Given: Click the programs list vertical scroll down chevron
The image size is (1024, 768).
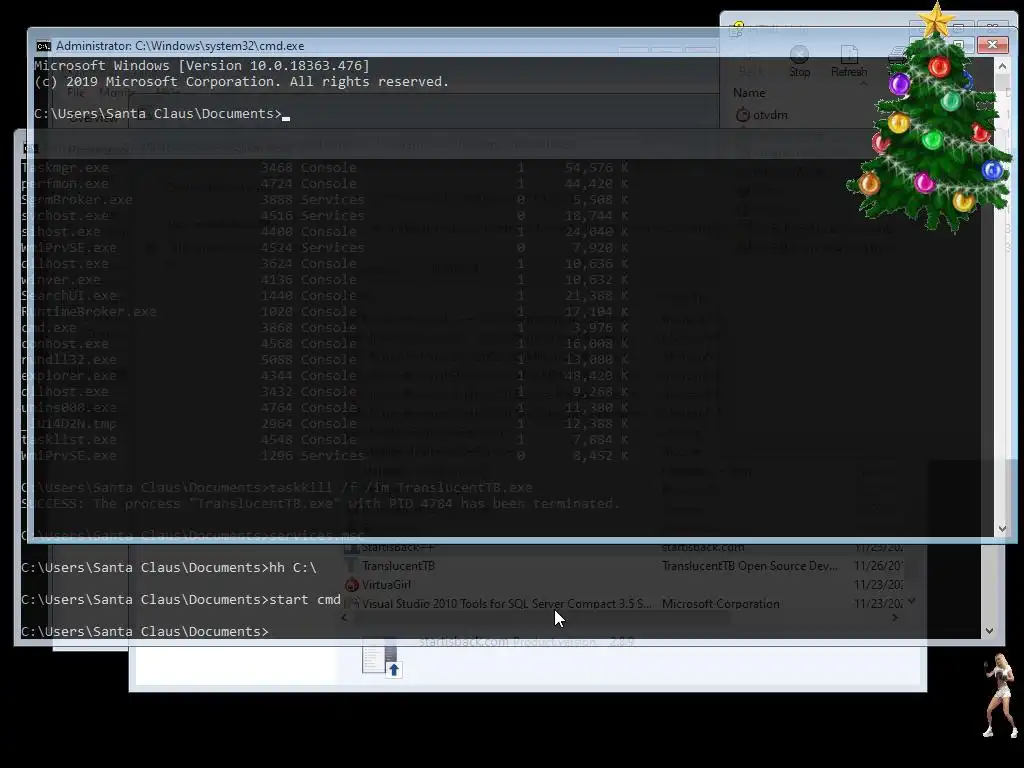Looking at the screenshot, I should (912, 601).
